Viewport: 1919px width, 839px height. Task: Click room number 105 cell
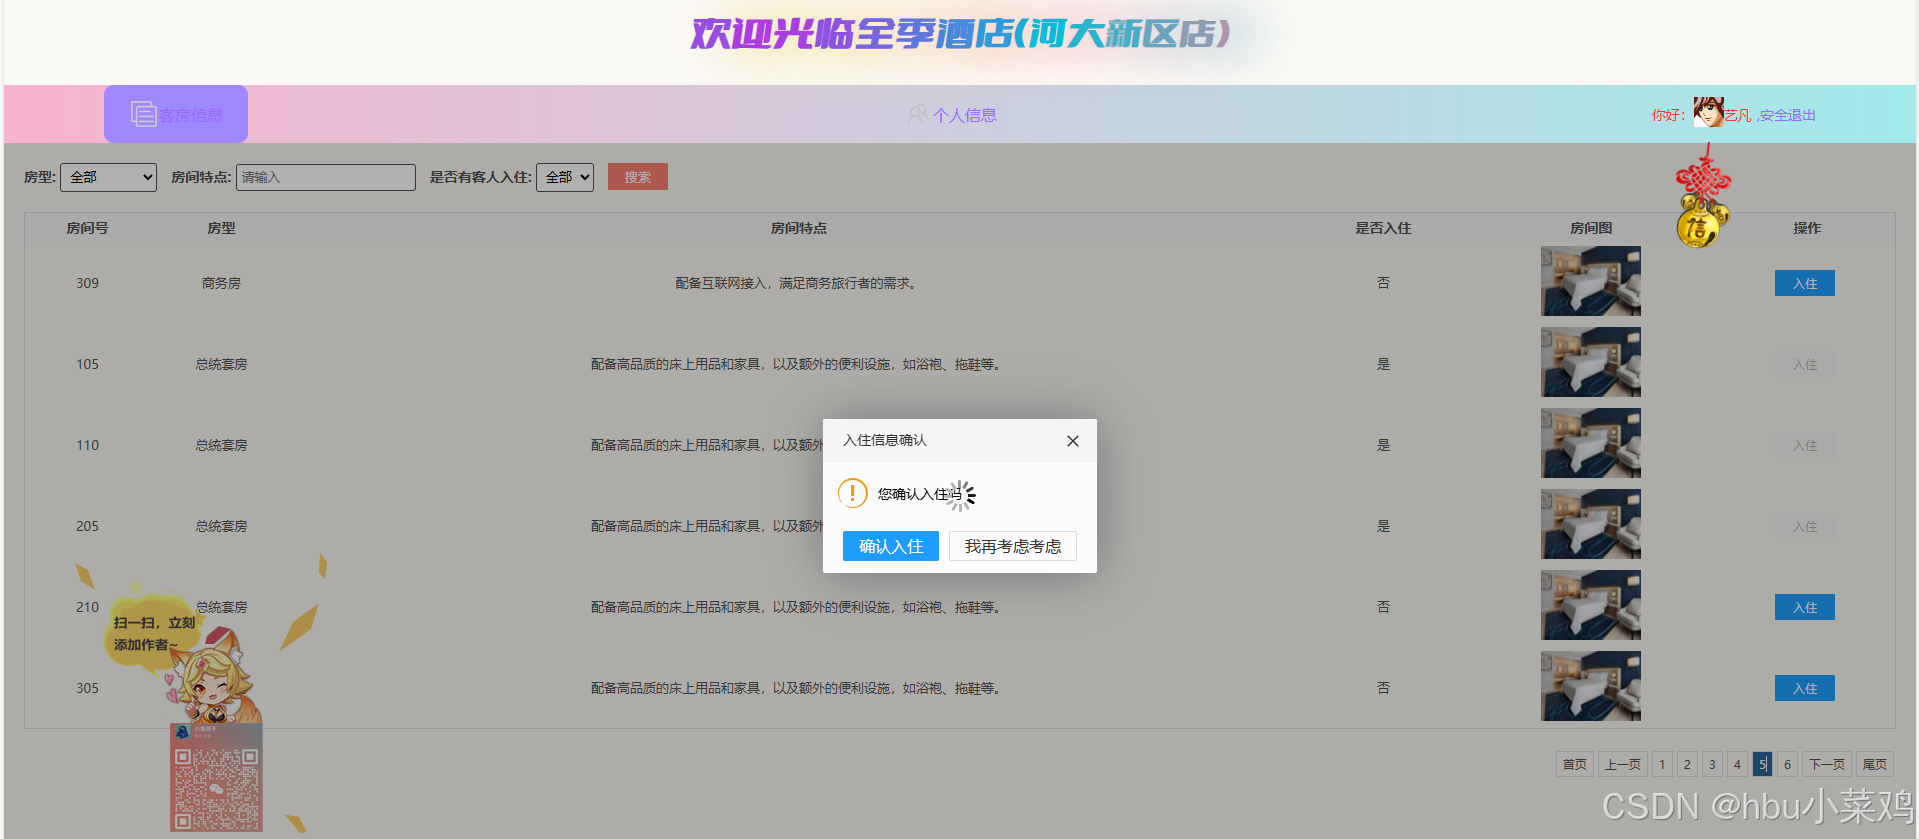87,364
